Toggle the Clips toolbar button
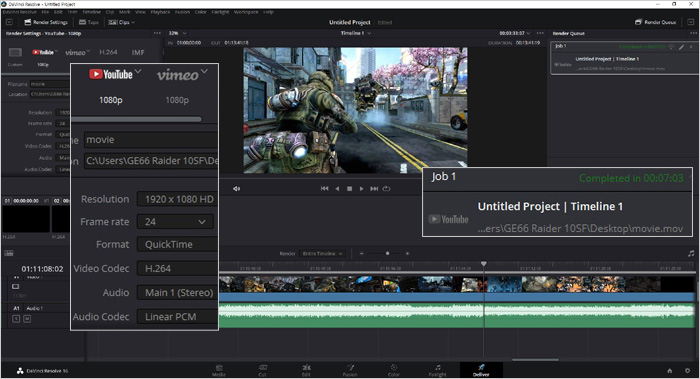 click(121, 22)
